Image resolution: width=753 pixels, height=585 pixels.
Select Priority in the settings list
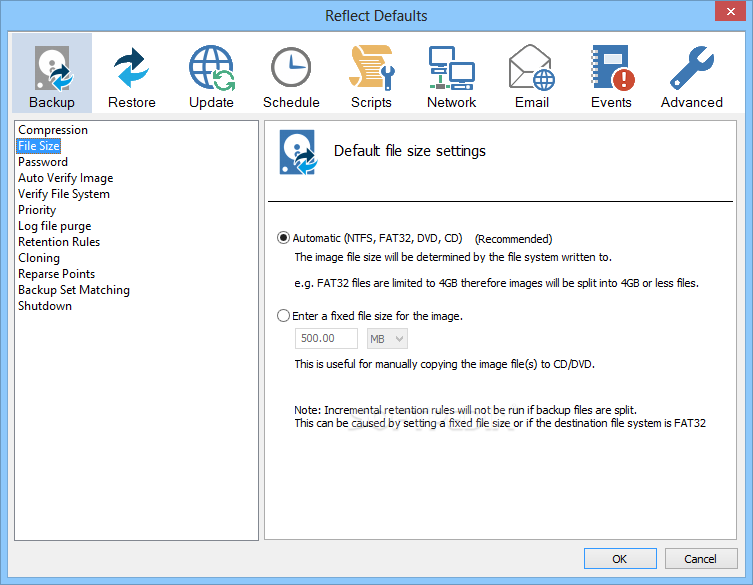click(x=37, y=210)
